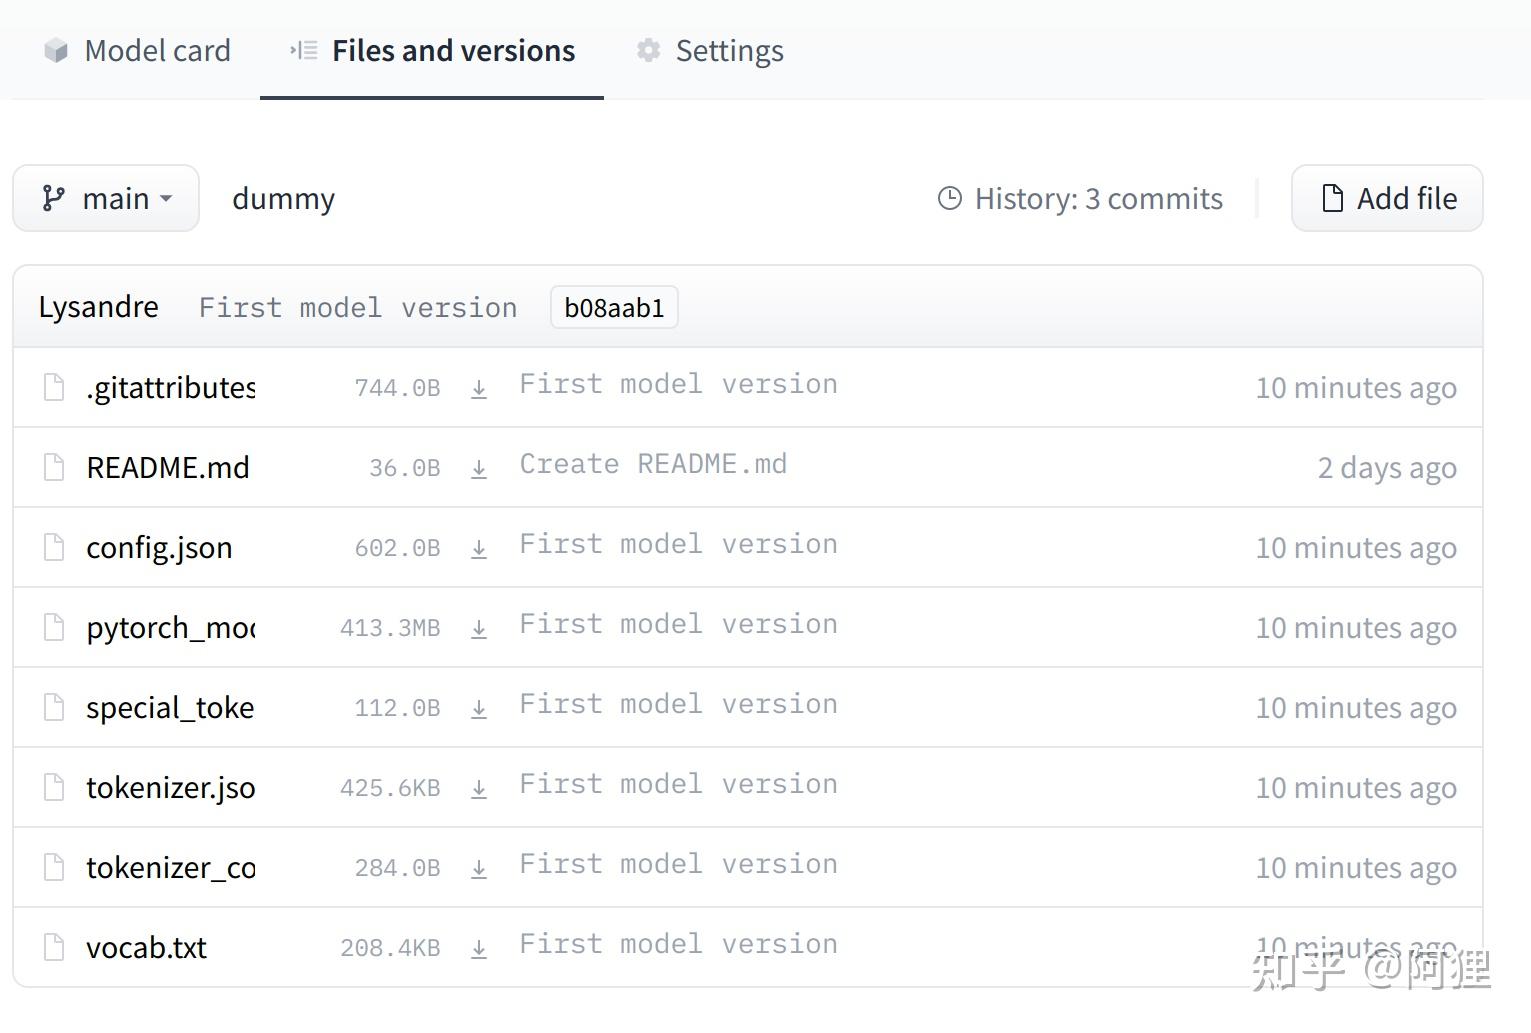Click the dummy repository path

(283, 199)
